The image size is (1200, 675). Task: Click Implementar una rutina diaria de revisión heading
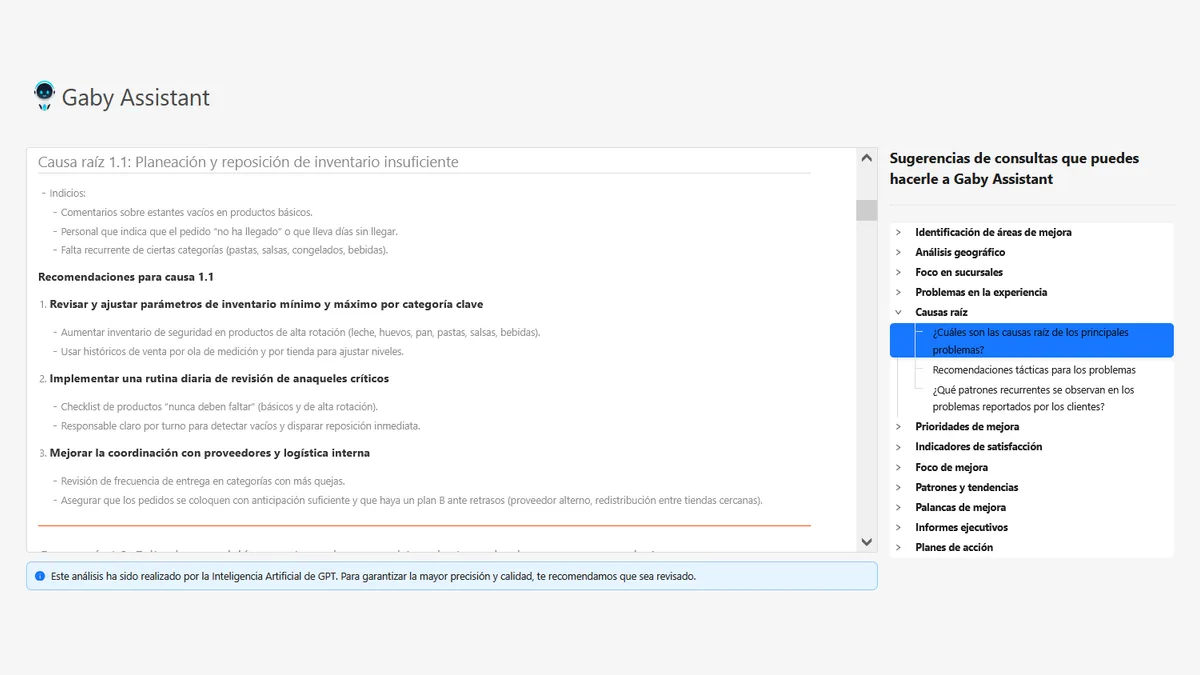[x=219, y=379]
